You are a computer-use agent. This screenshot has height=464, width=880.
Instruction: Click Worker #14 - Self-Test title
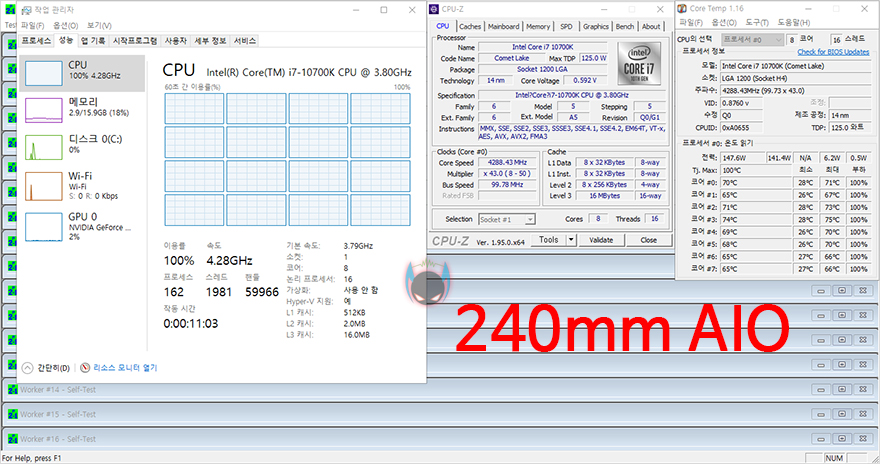[58, 389]
